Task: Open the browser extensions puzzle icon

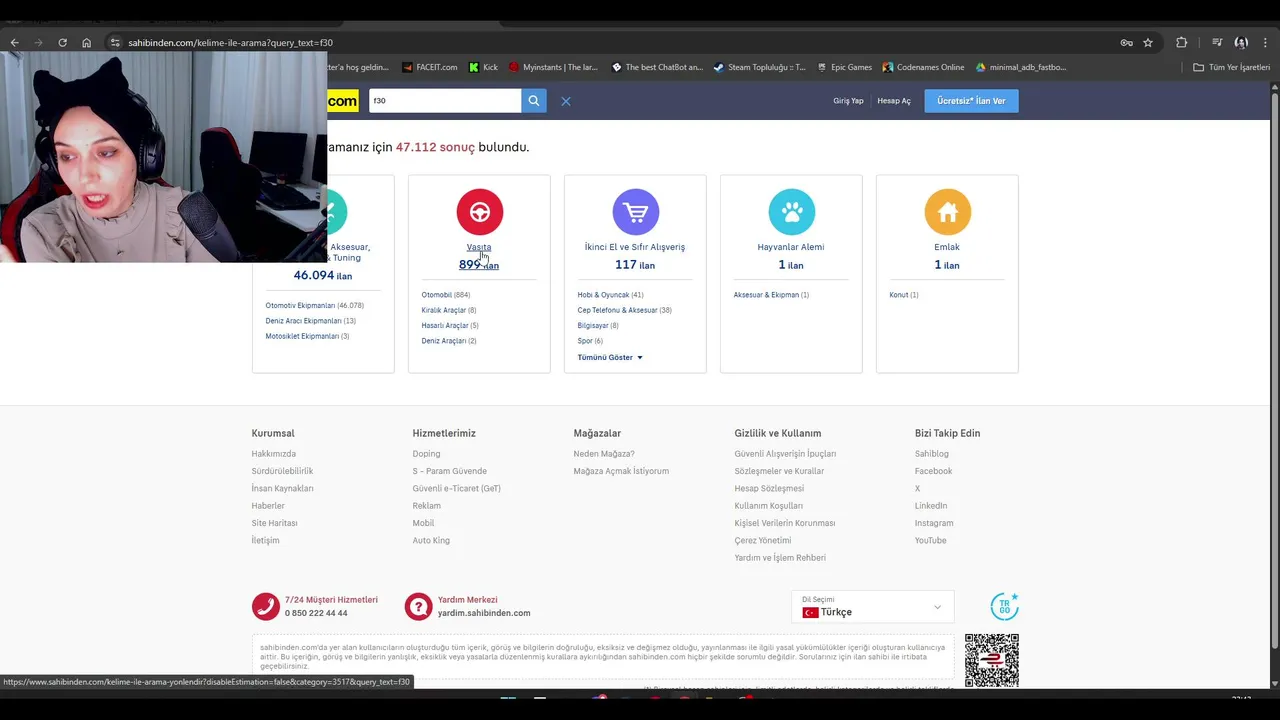Action: pyautogui.click(x=1182, y=43)
